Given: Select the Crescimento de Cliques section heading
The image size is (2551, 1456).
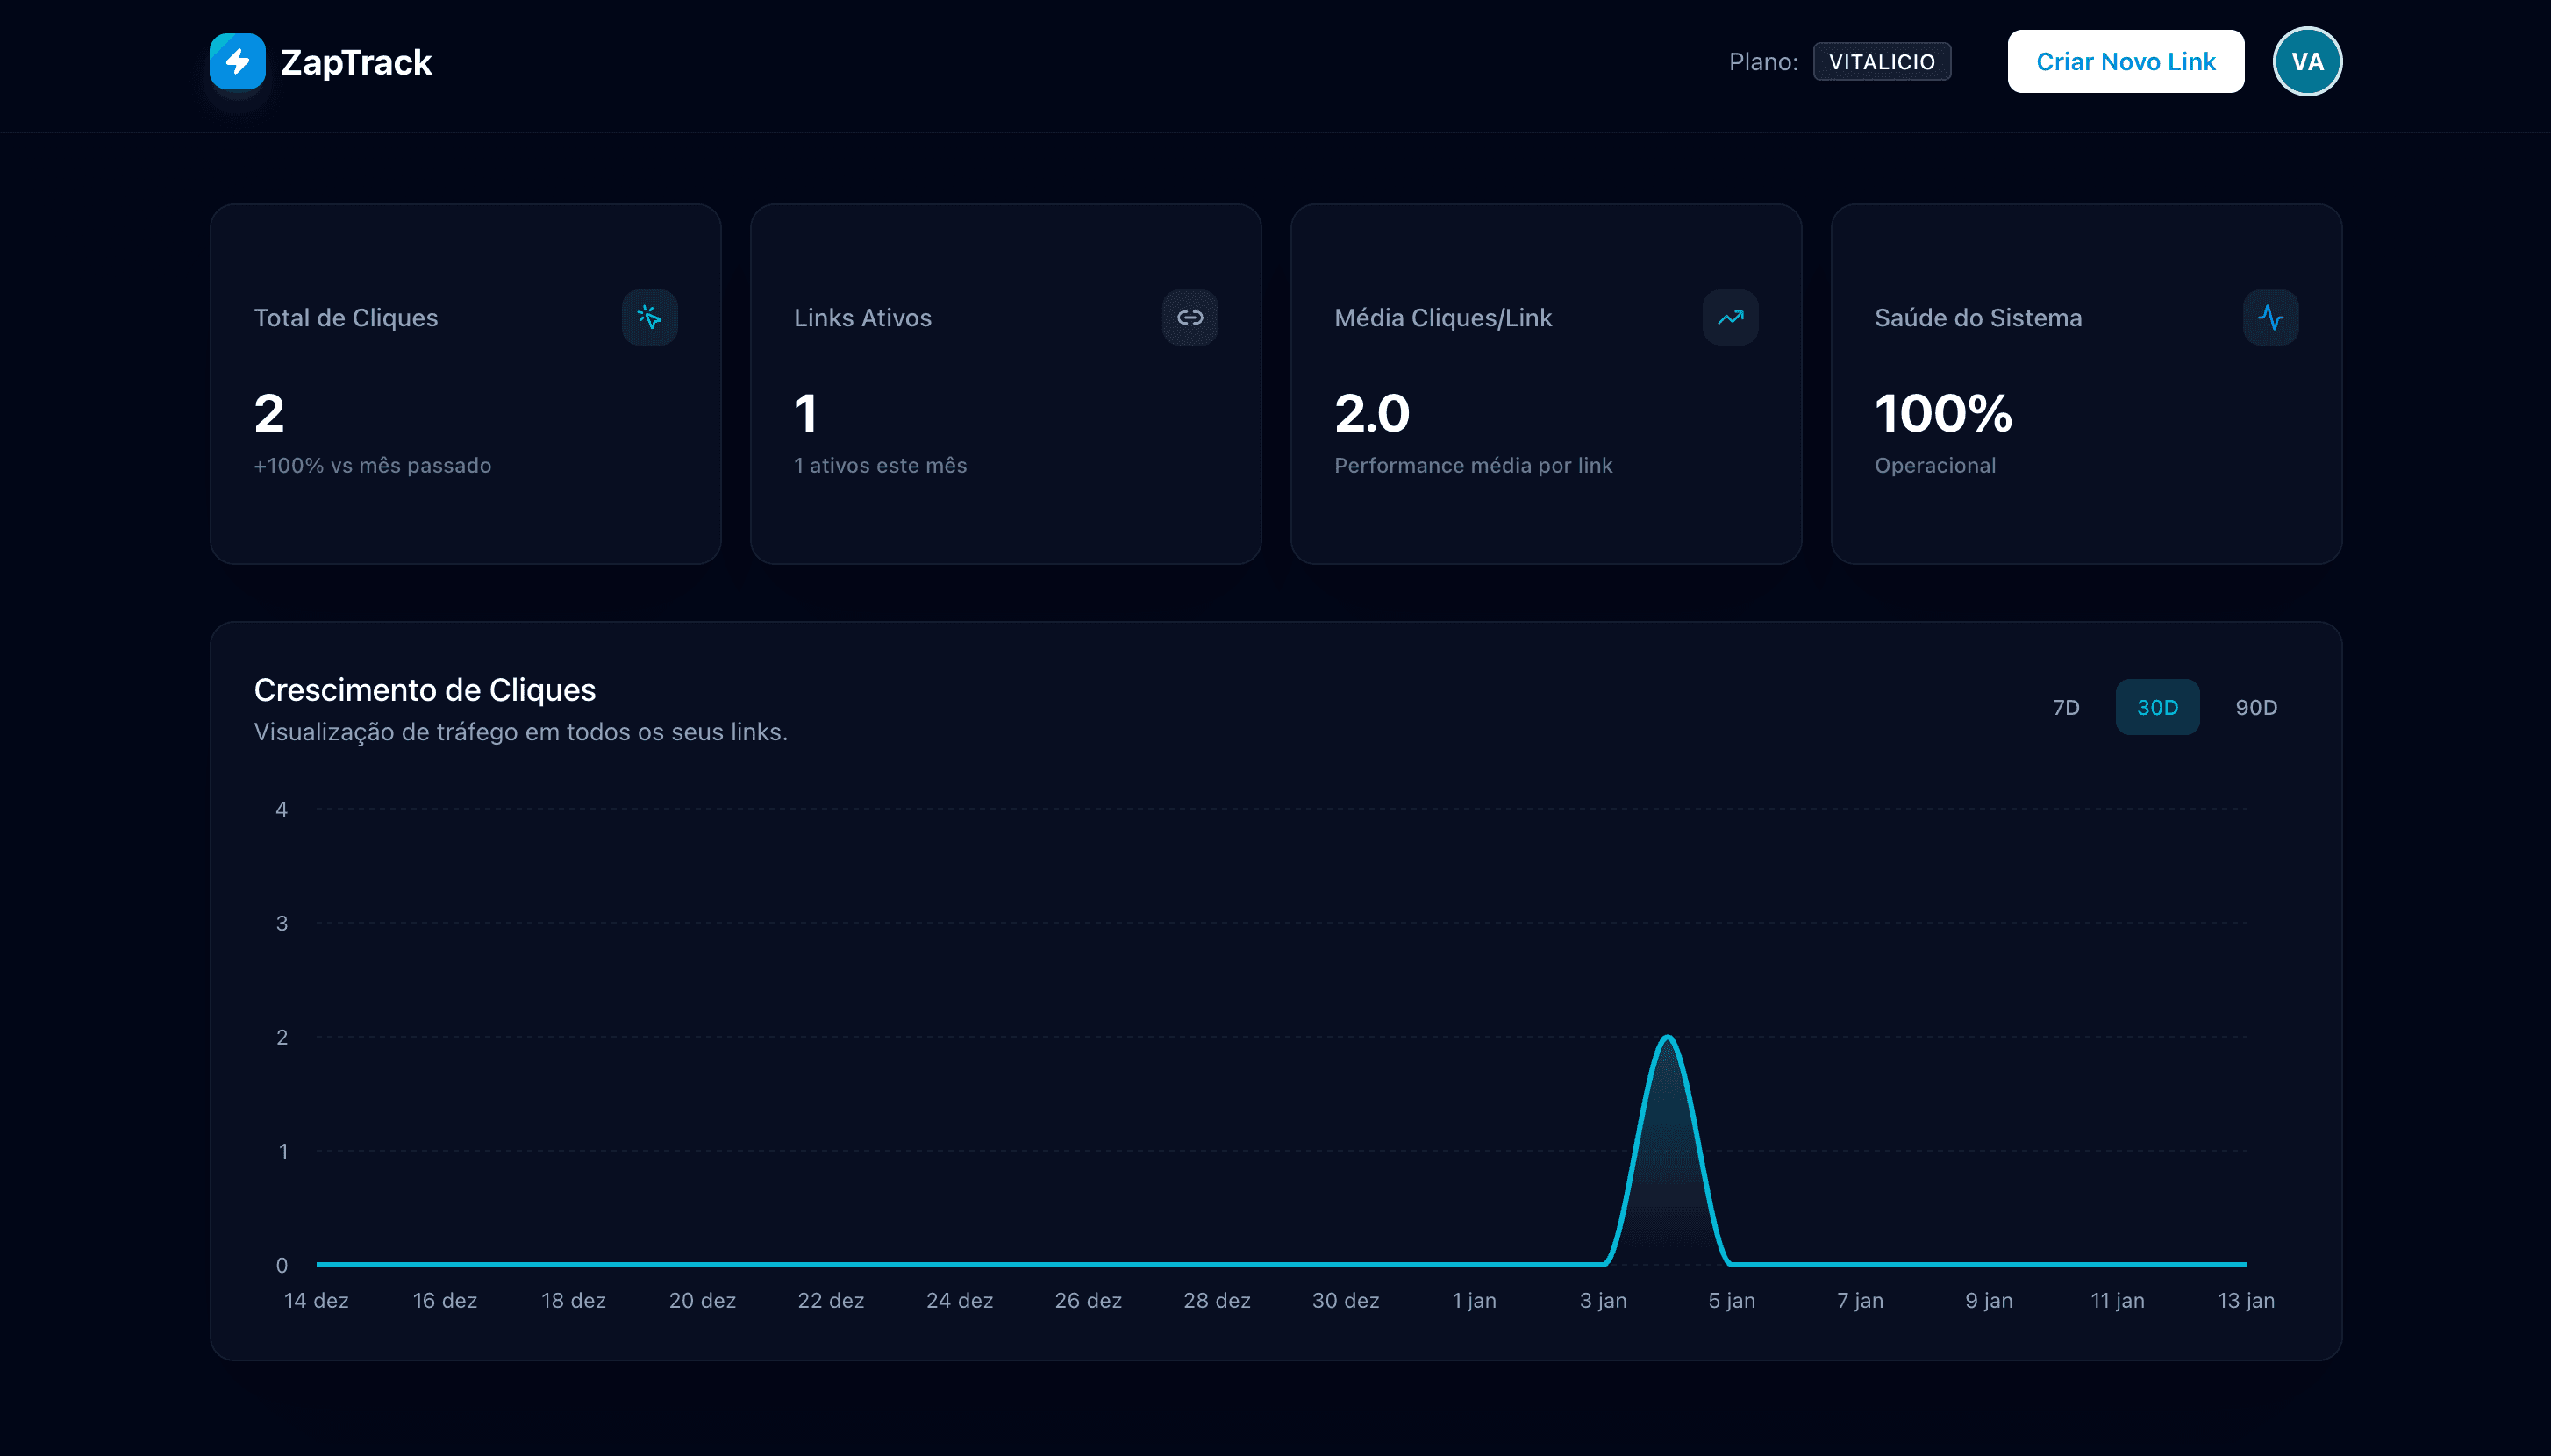Looking at the screenshot, I should click(424, 690).
